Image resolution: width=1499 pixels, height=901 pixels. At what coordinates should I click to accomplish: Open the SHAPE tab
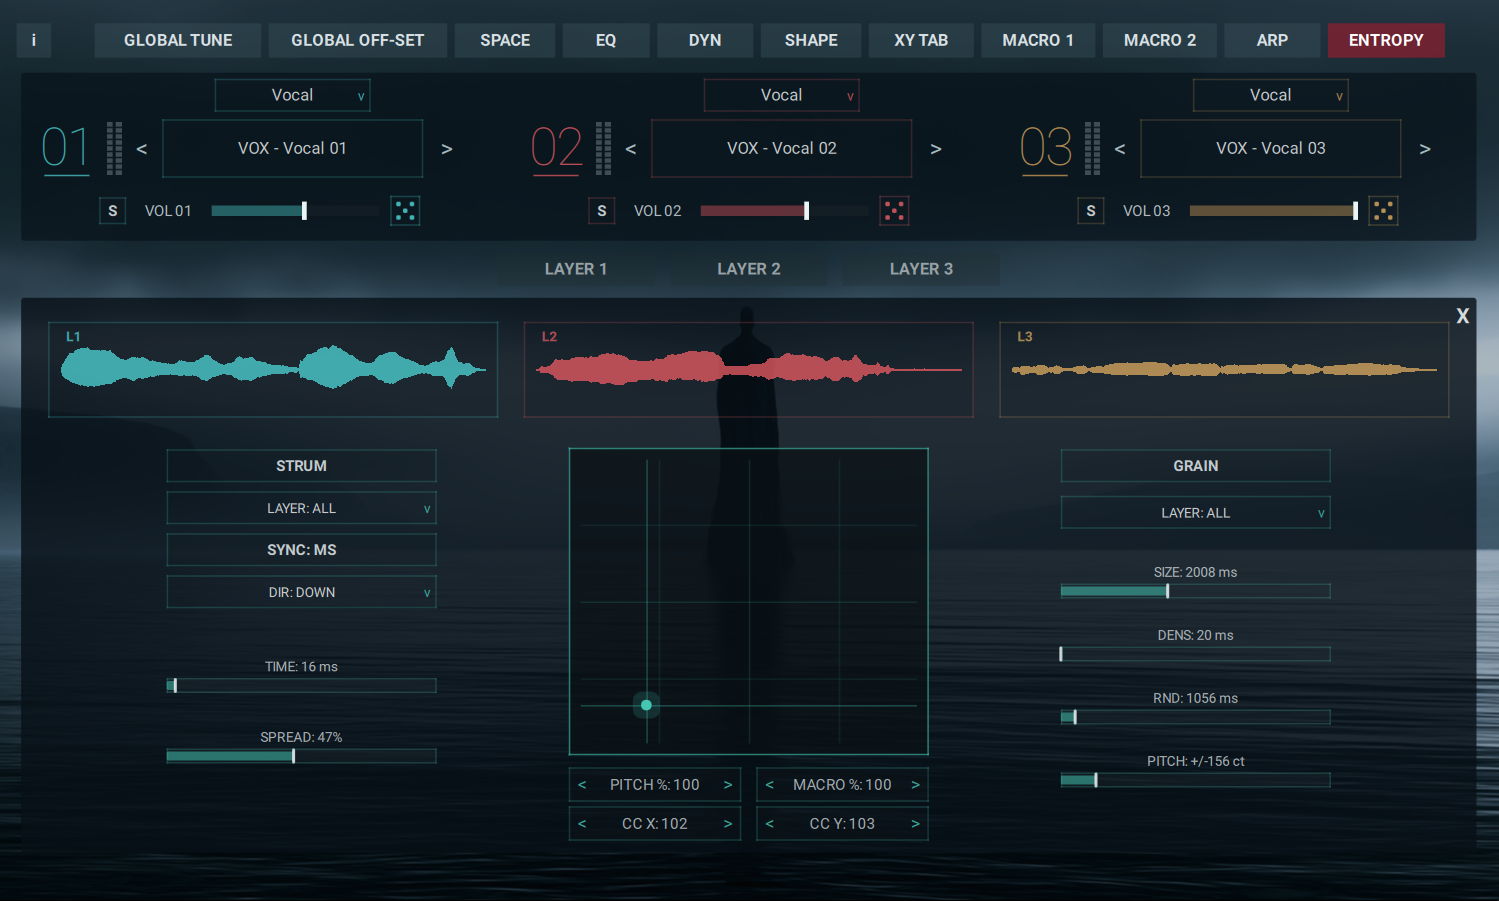click(x=811, y=40)
